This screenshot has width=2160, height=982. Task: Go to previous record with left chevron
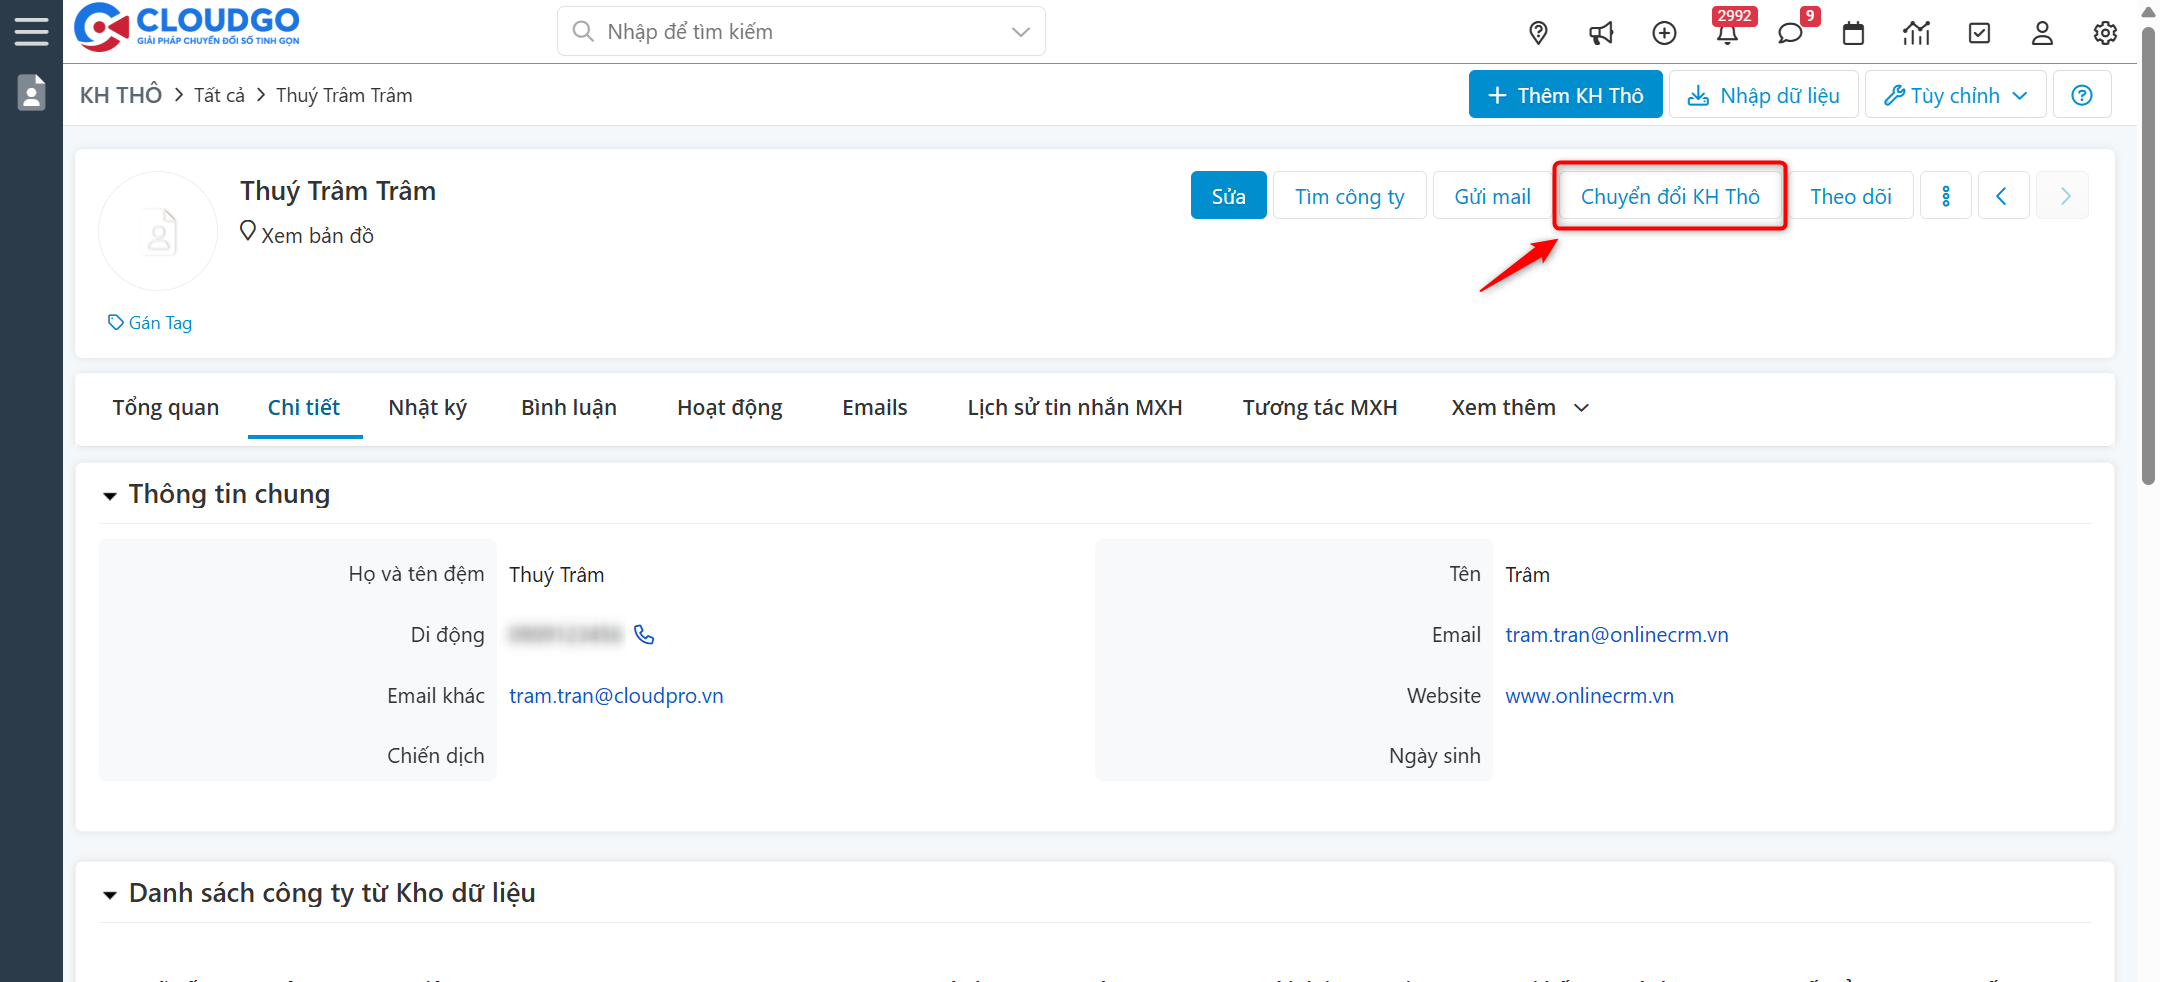(2001, 196)
